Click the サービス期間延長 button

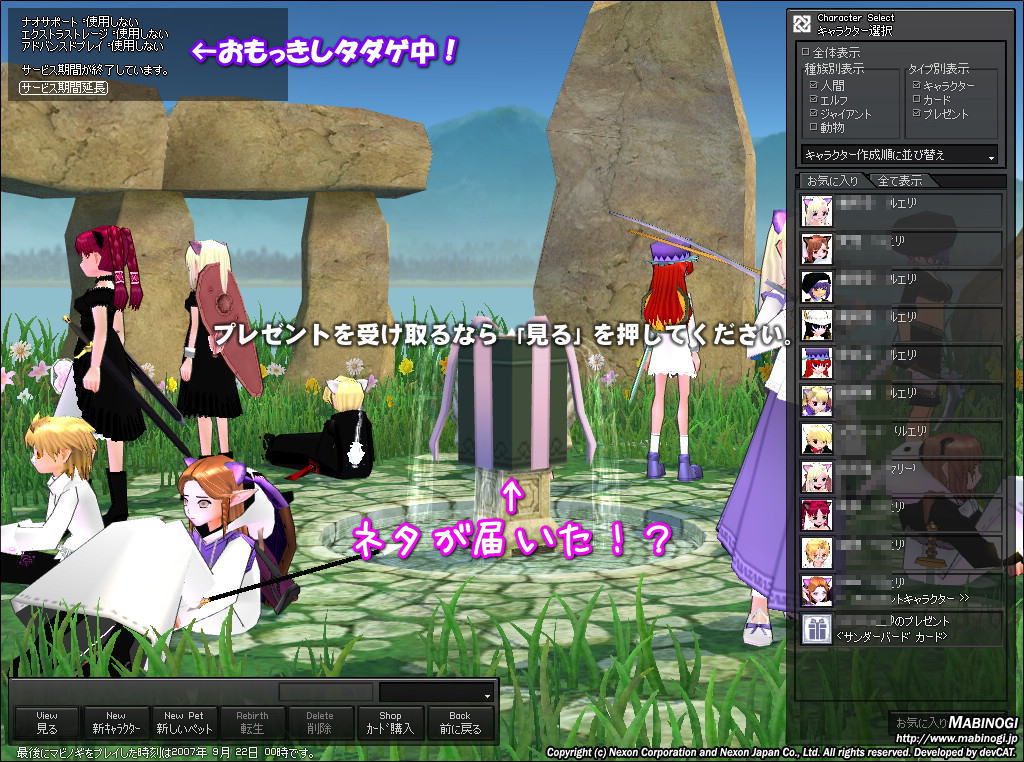pyautogui.click(x=63, y=87)
